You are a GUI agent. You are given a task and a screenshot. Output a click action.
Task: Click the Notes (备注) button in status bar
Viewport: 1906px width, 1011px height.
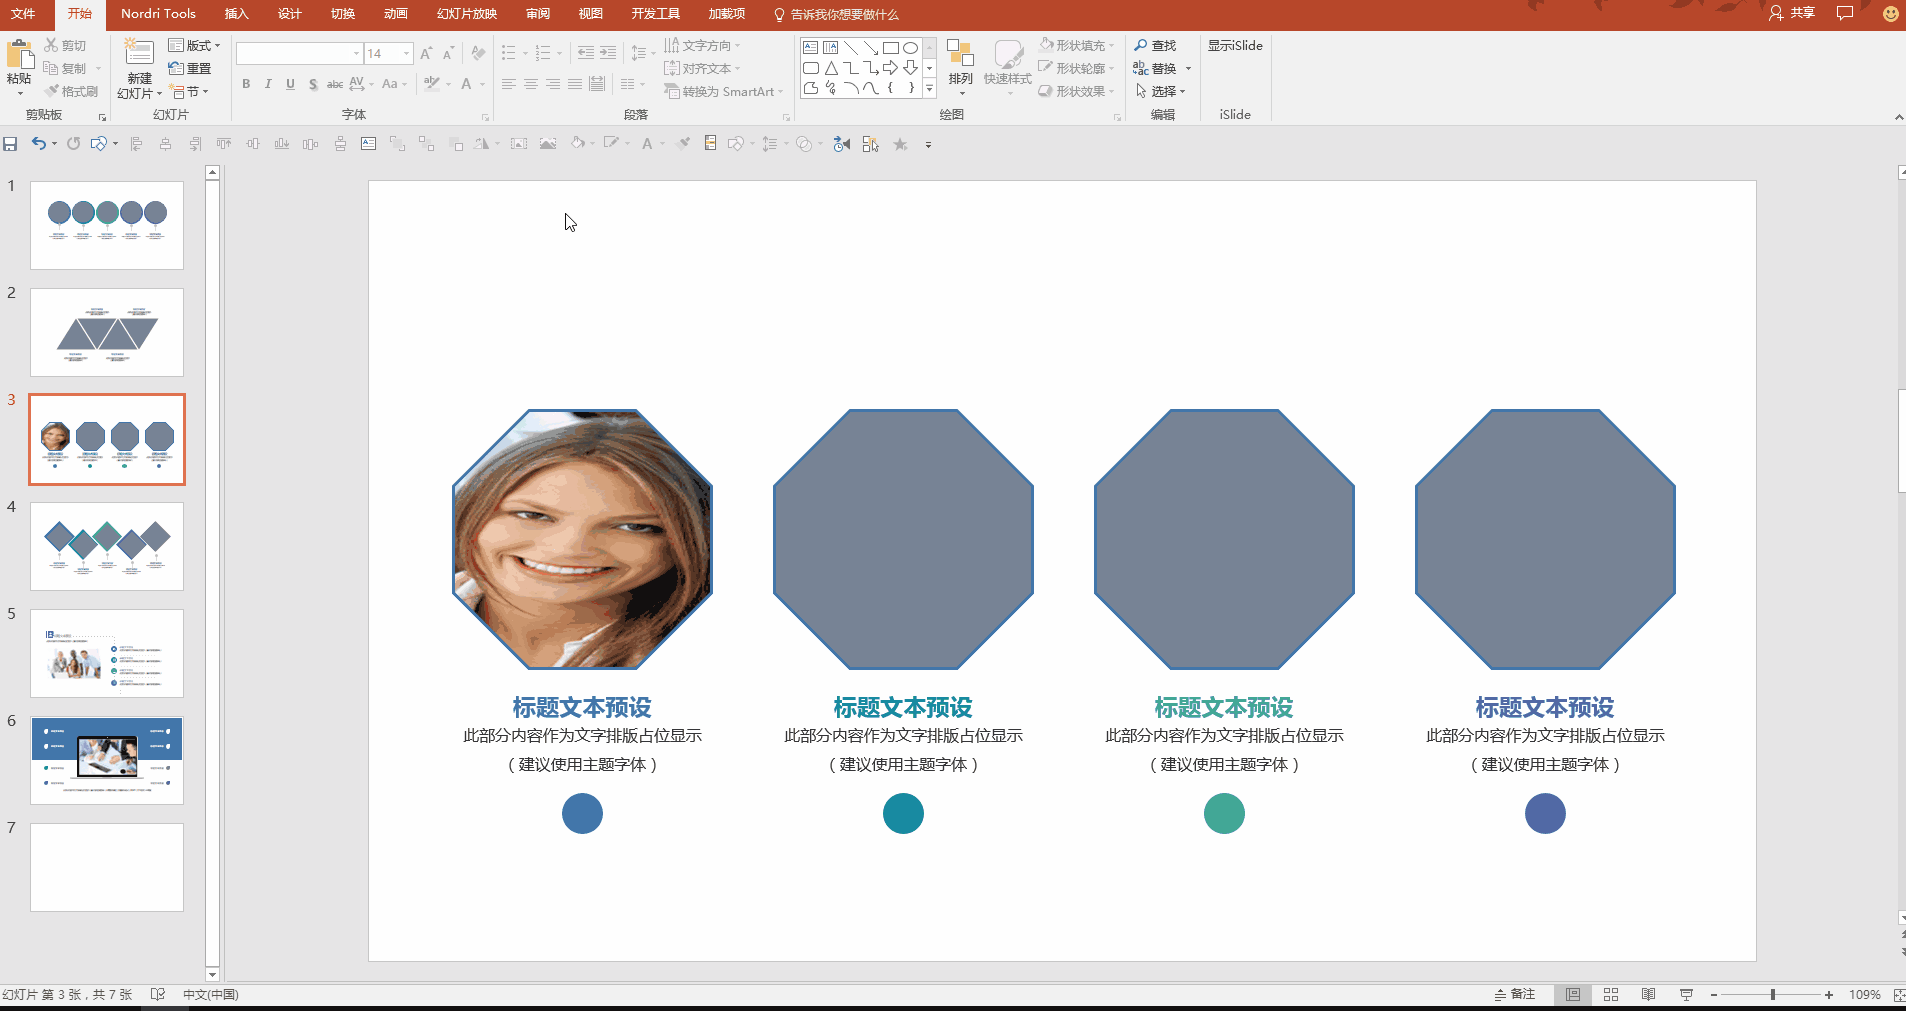tap(1515, 994)
